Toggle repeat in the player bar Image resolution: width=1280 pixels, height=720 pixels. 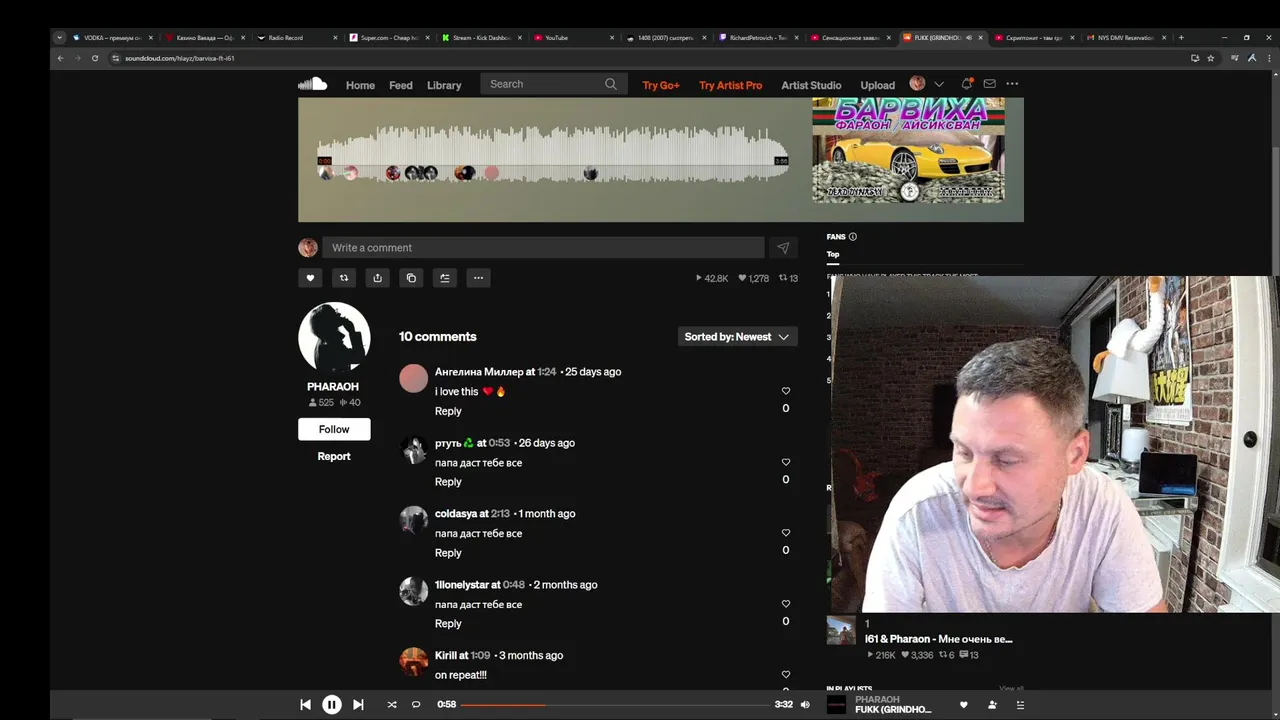pos(416,705)
